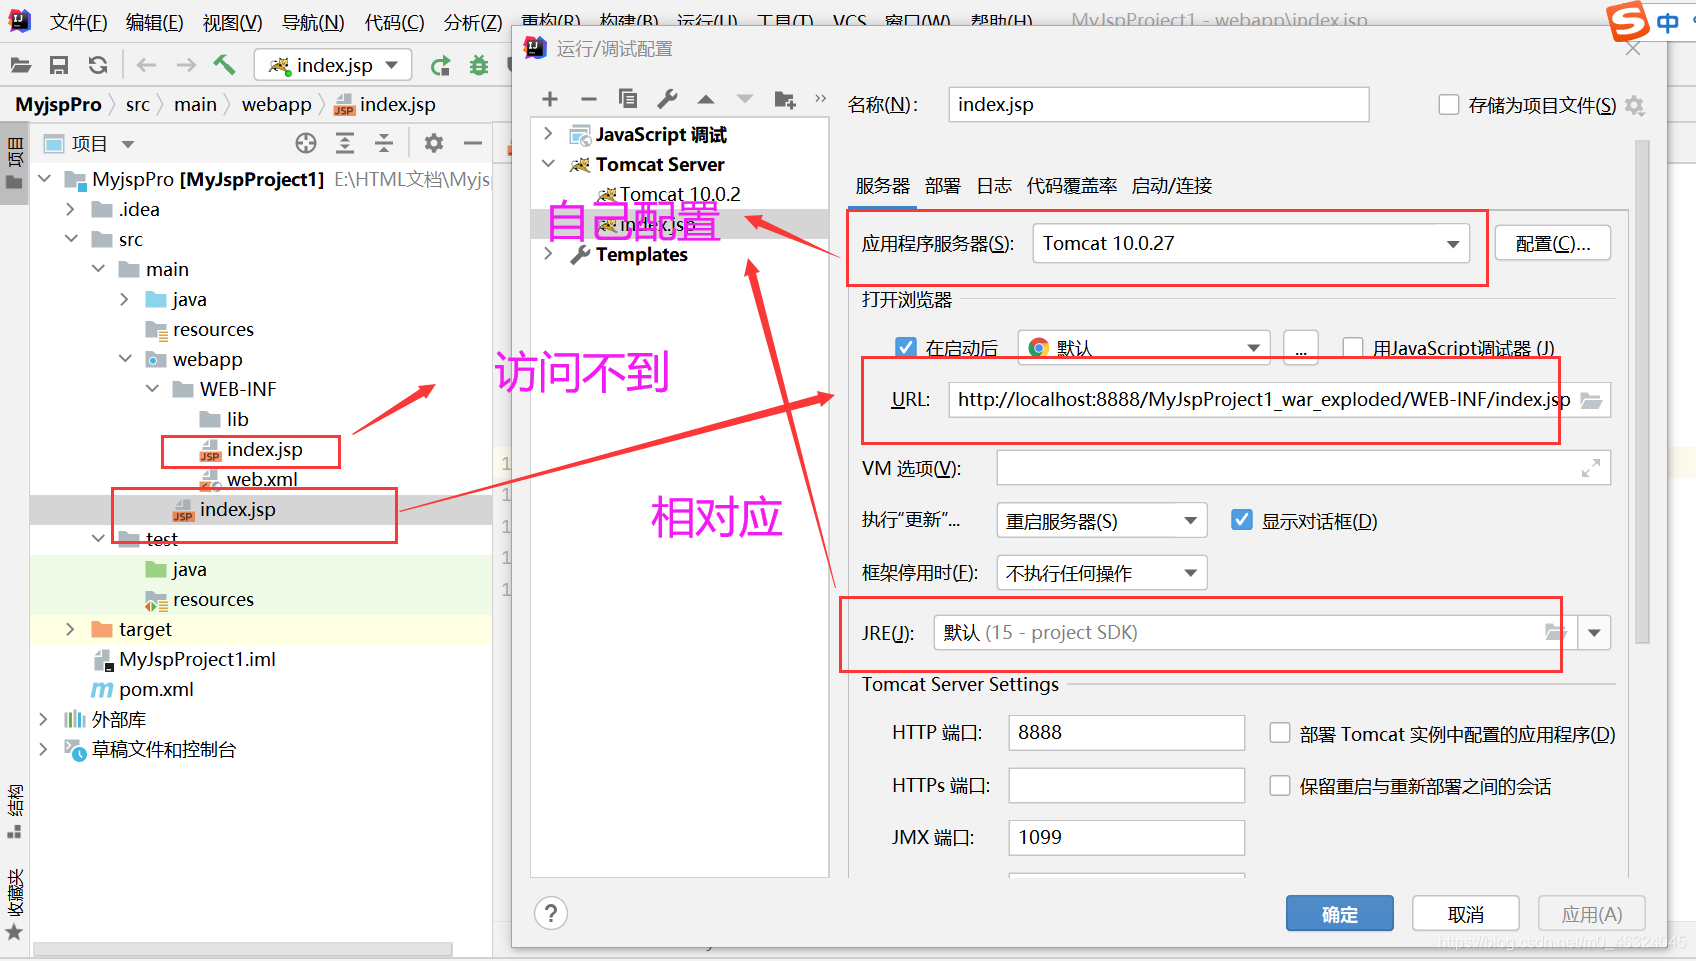This screenshot has width=1696, height=961.
Task: Collapse the webapp folder in project tree
Action: click(125, 359)
